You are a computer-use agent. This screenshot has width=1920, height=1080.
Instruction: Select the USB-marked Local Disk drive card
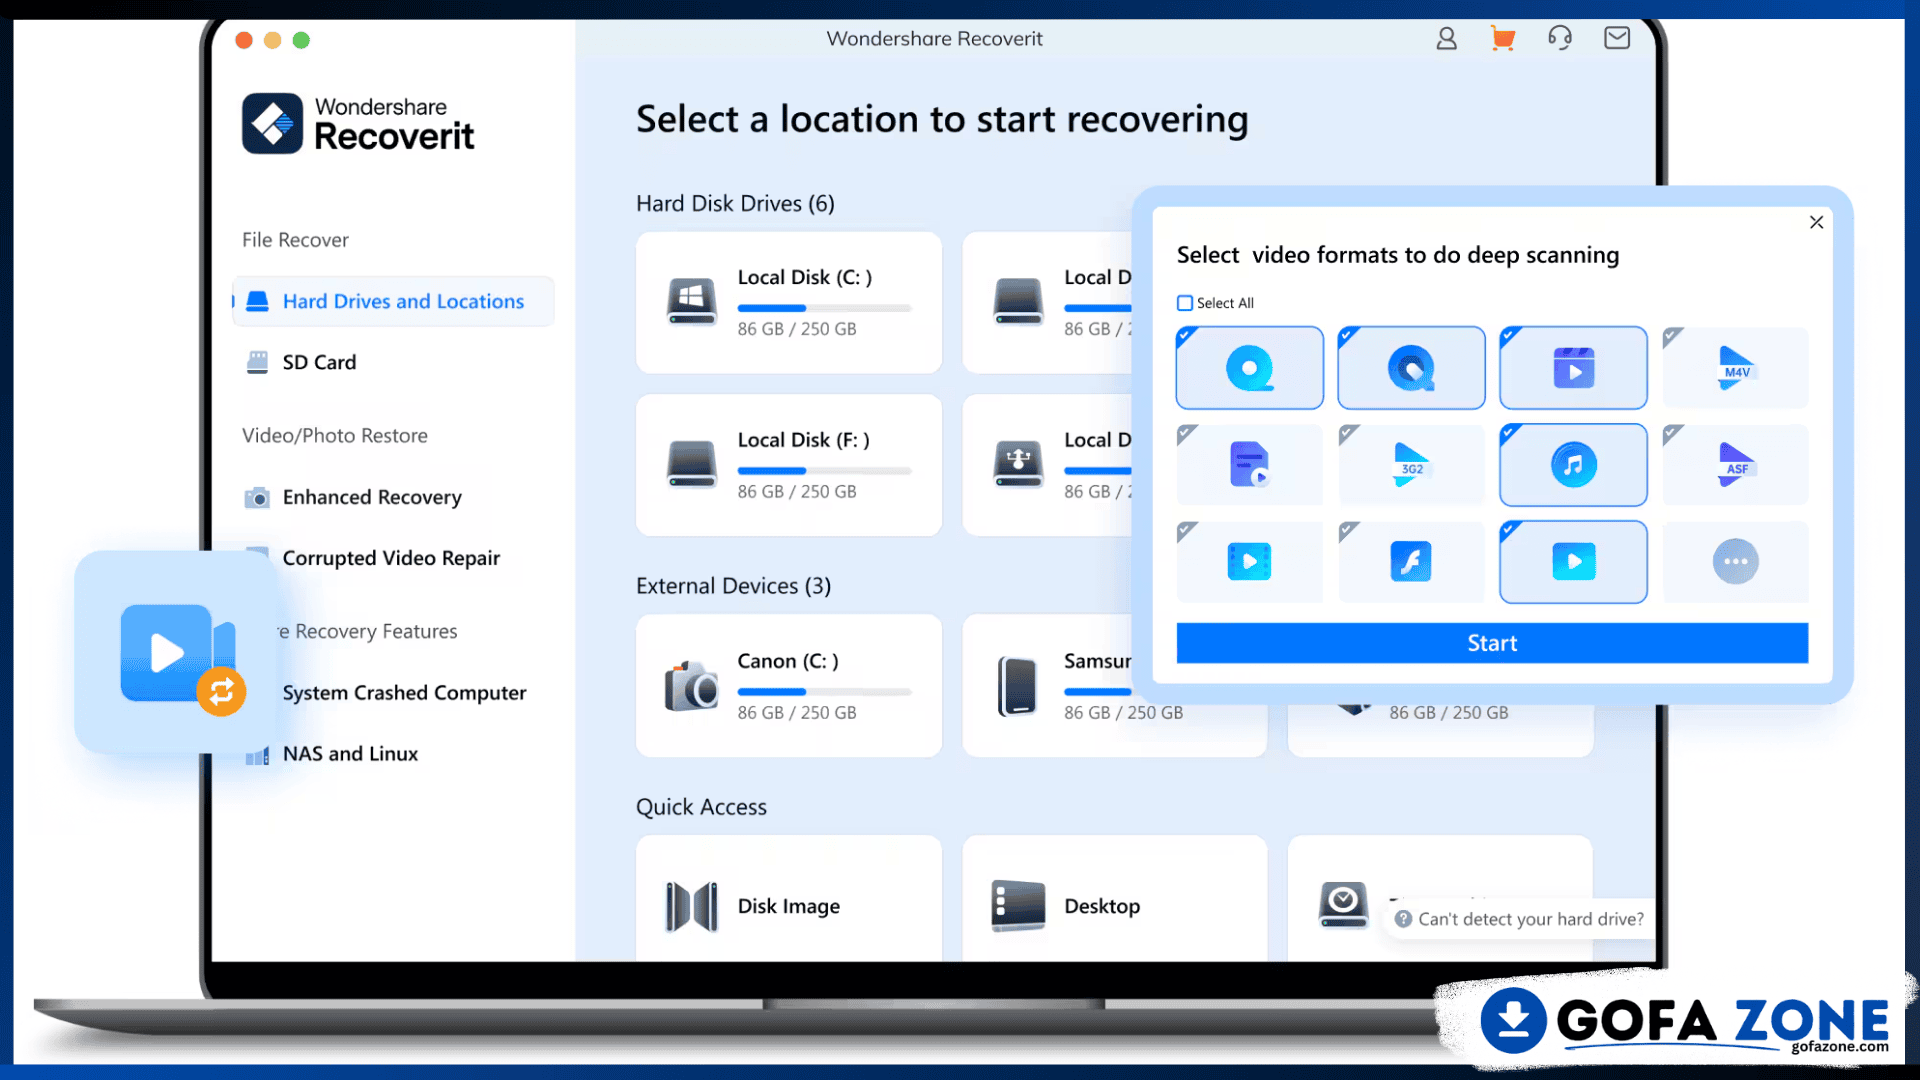click(1048, 465)
